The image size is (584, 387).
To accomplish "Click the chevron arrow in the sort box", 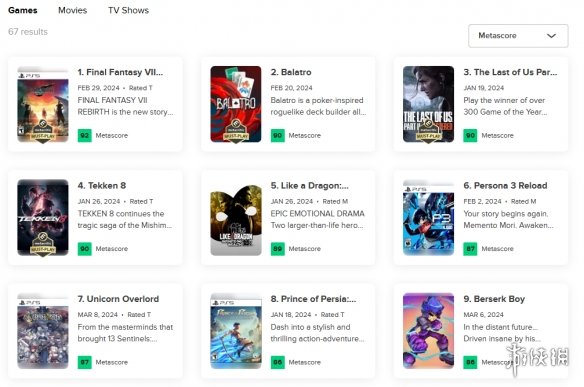I will tap(551, 36).
